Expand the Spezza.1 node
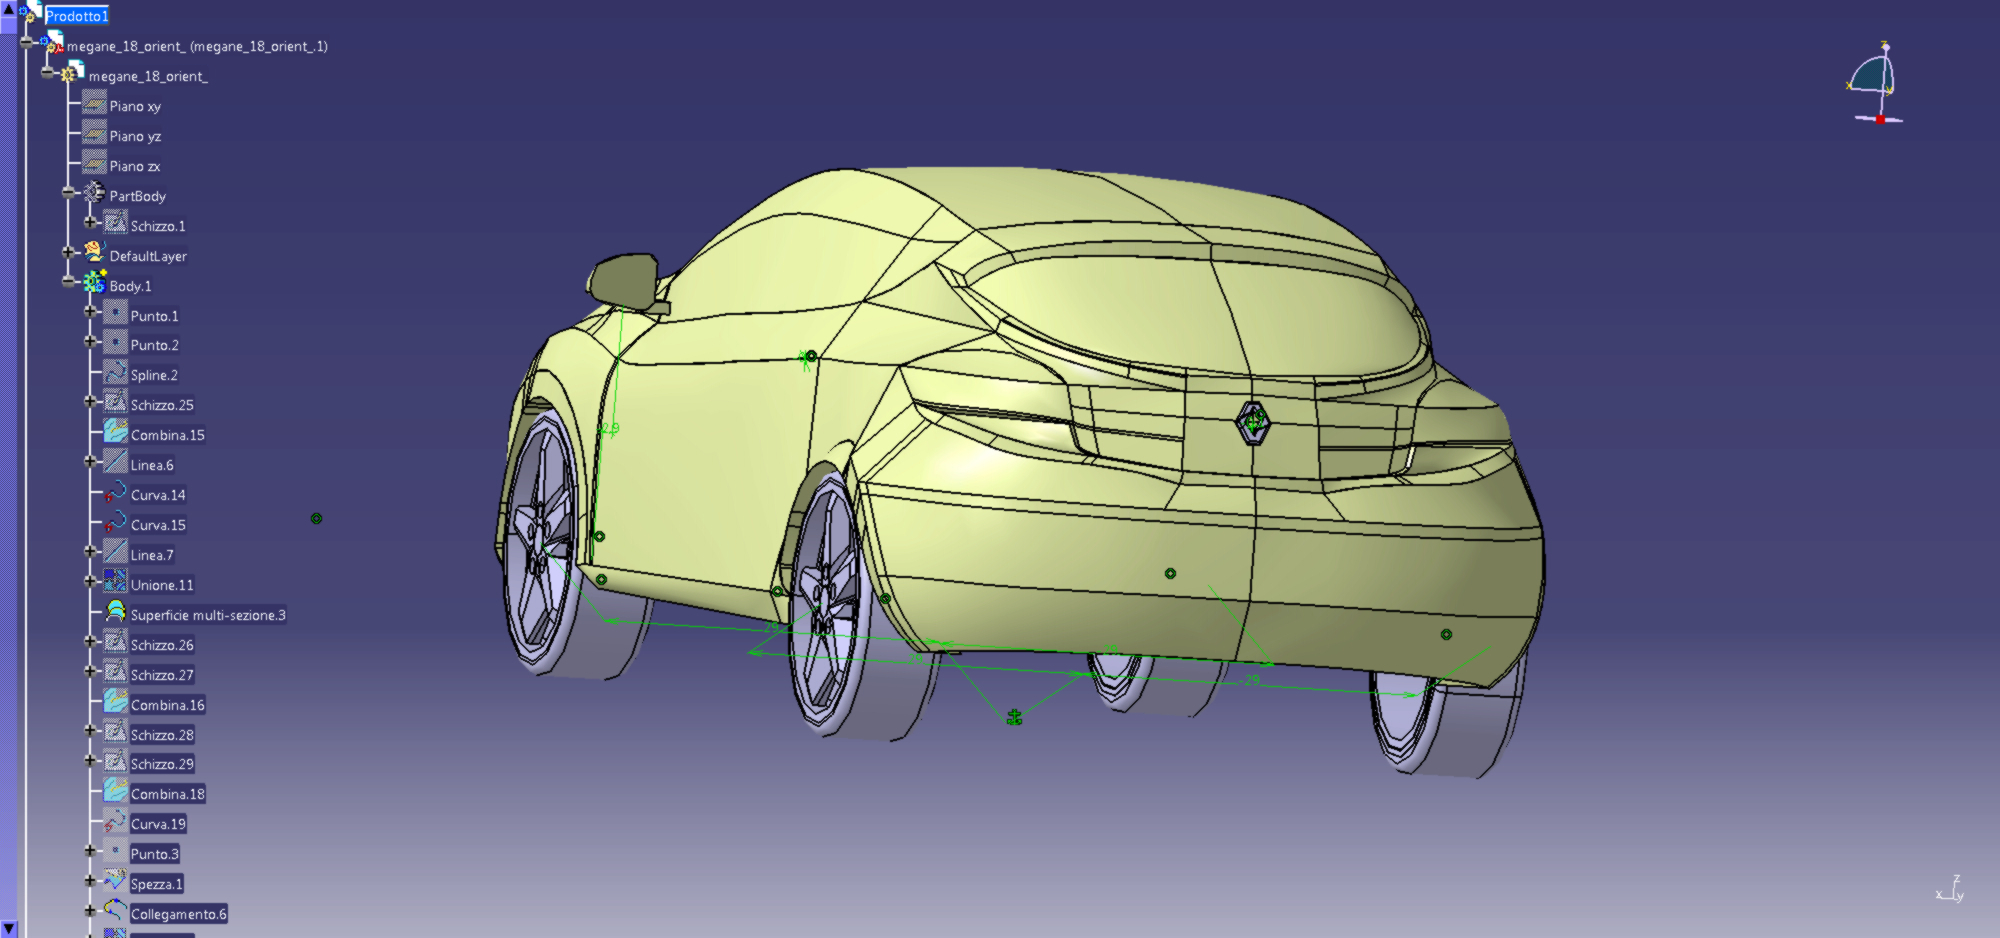The image size is (2000, 938). (90, 881)
